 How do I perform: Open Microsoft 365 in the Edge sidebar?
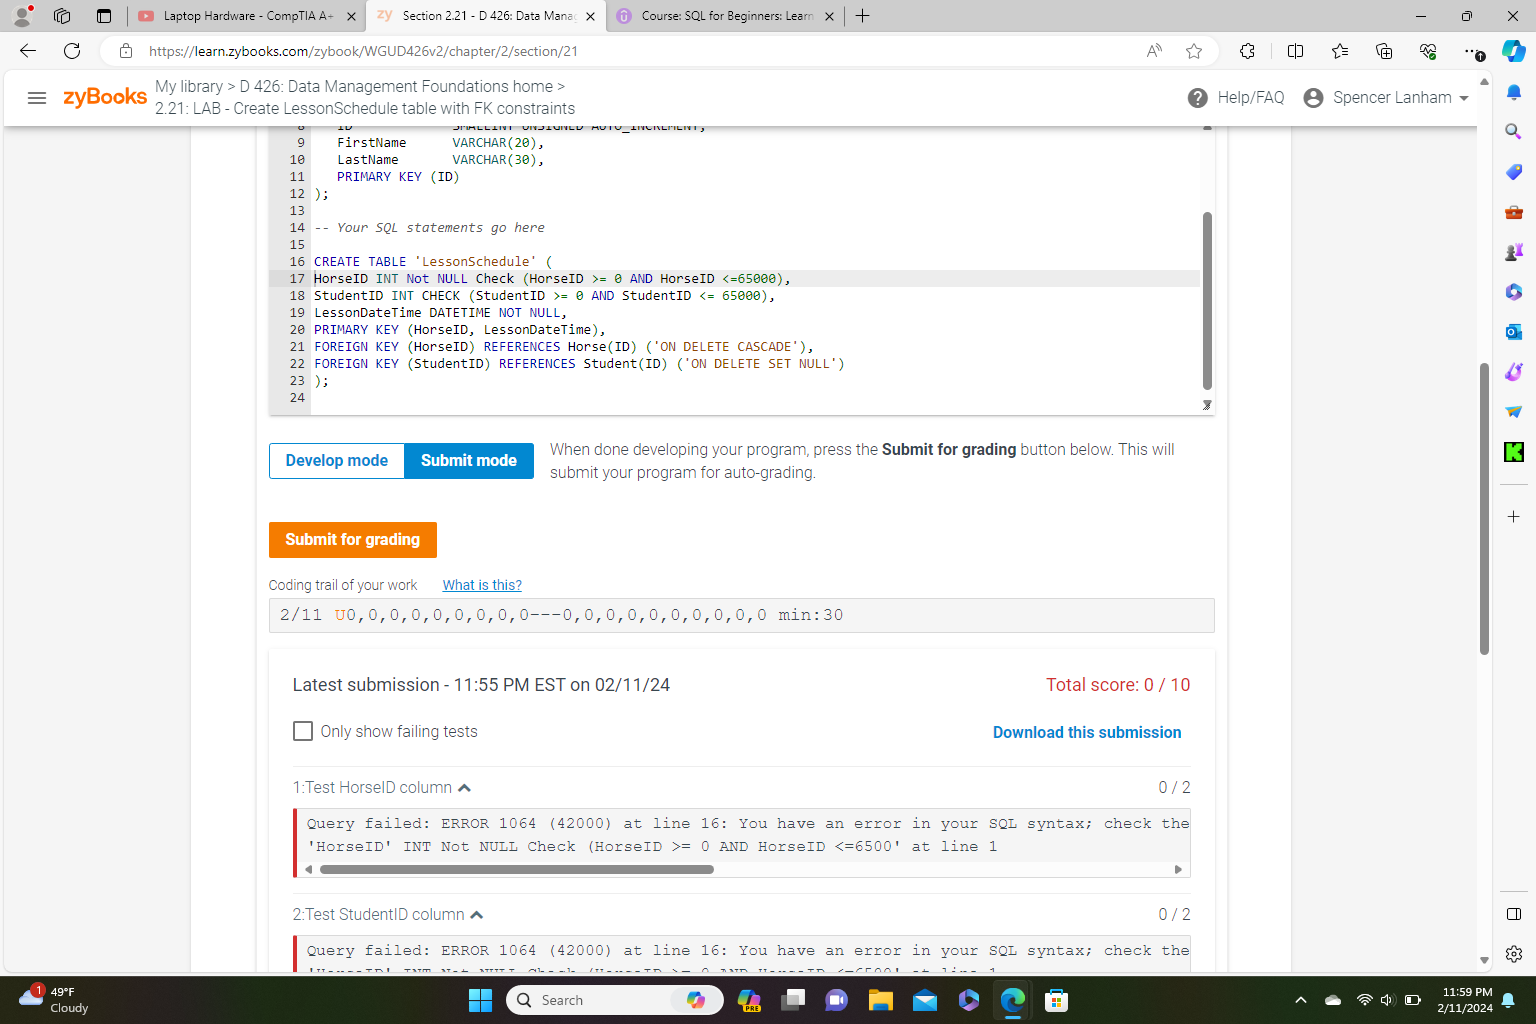1513,291
